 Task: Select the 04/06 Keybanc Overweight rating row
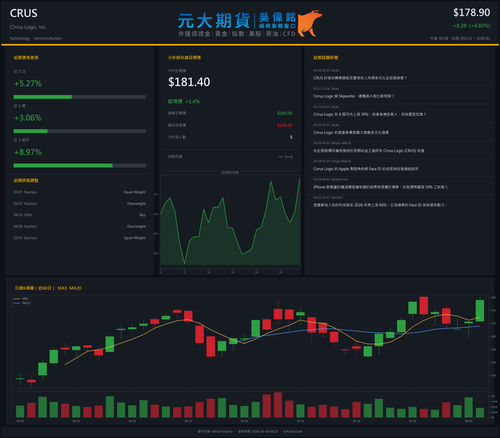click(80, 226)
